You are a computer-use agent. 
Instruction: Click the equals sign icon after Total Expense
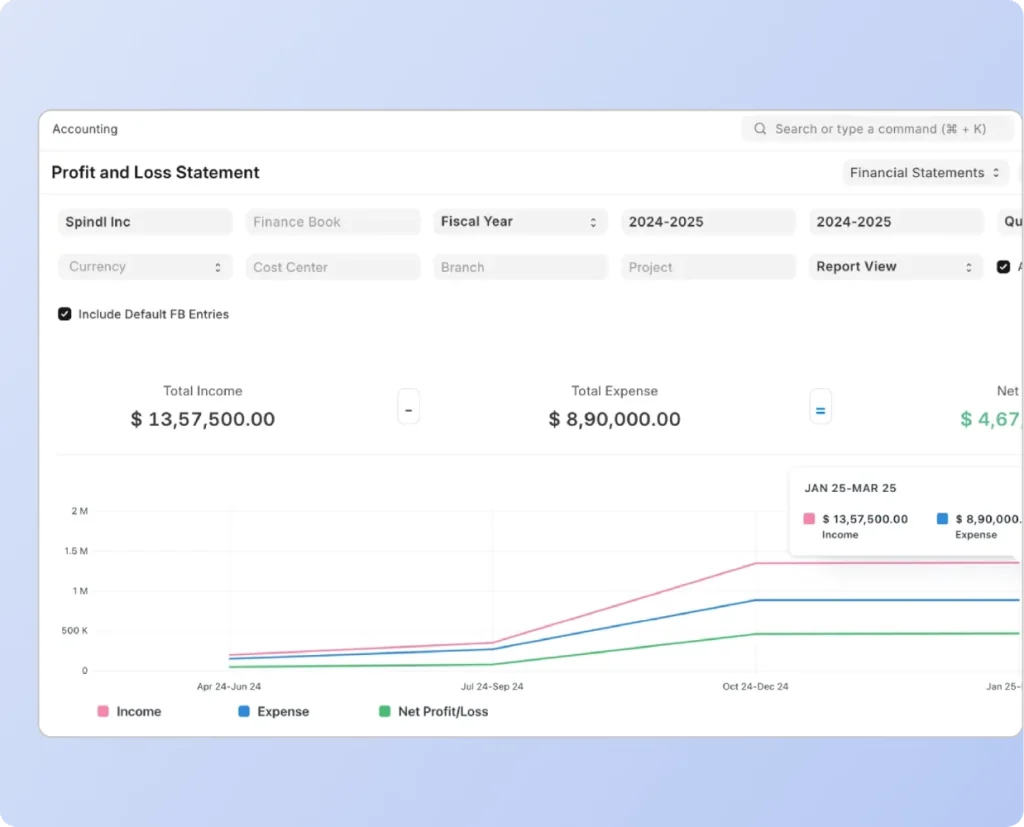pos(820,410)
